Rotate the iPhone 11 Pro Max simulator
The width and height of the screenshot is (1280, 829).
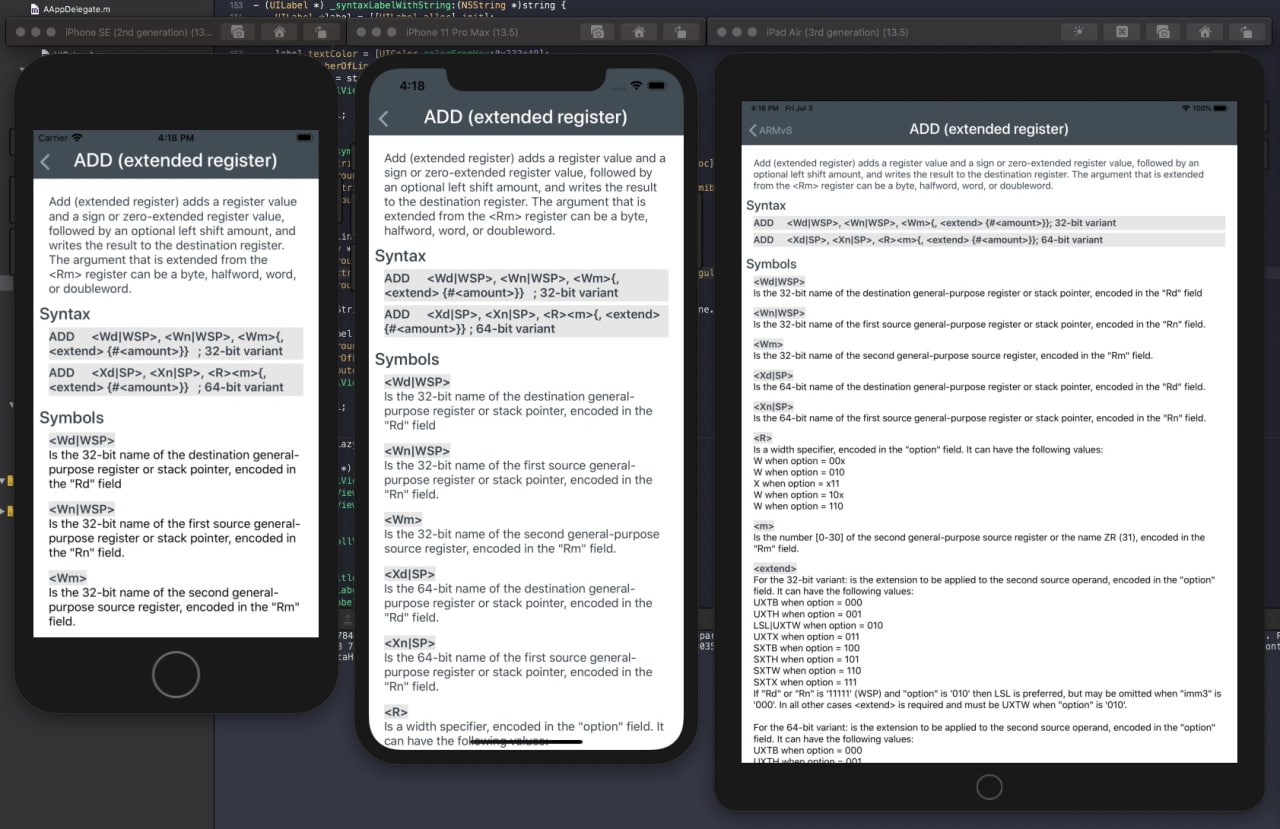681,31
